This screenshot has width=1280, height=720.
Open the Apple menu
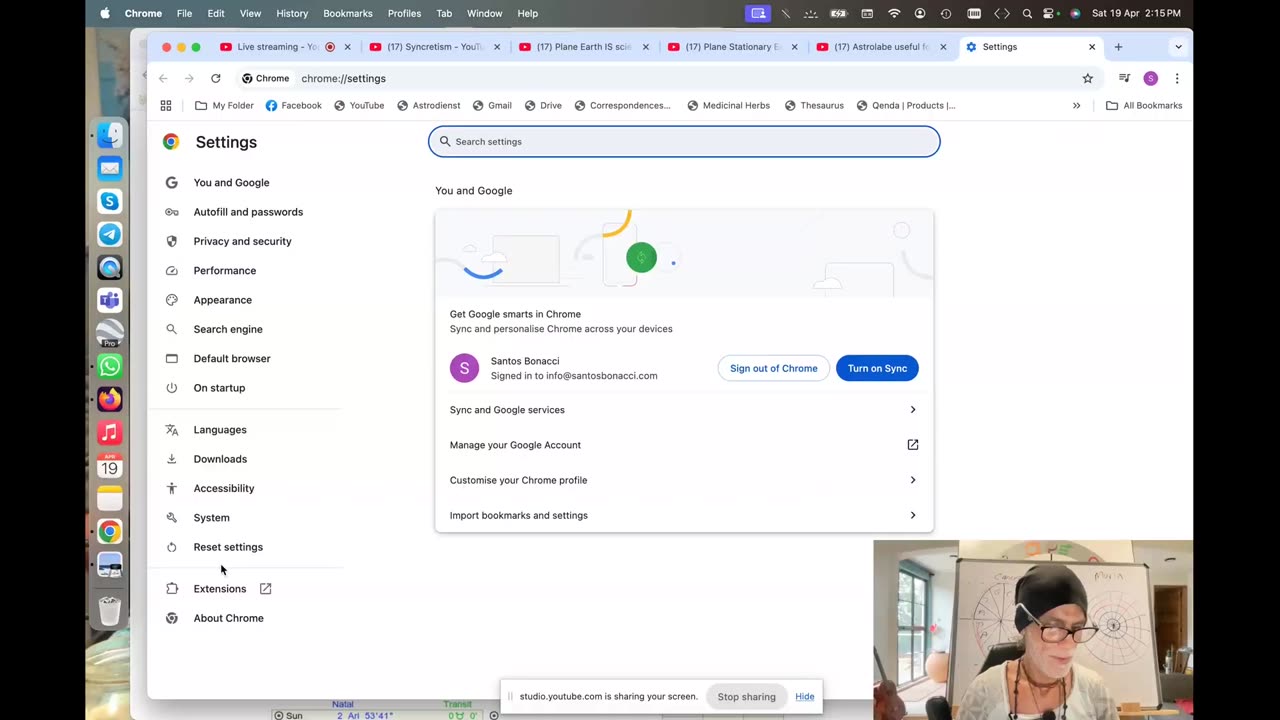click(x=105, y=13)
